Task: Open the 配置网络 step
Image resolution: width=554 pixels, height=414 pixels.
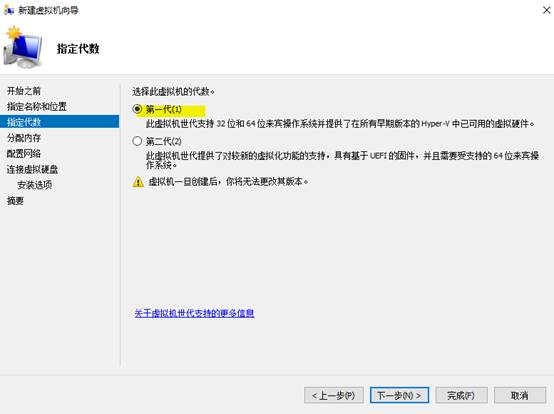Action: [x=24, y=153]
